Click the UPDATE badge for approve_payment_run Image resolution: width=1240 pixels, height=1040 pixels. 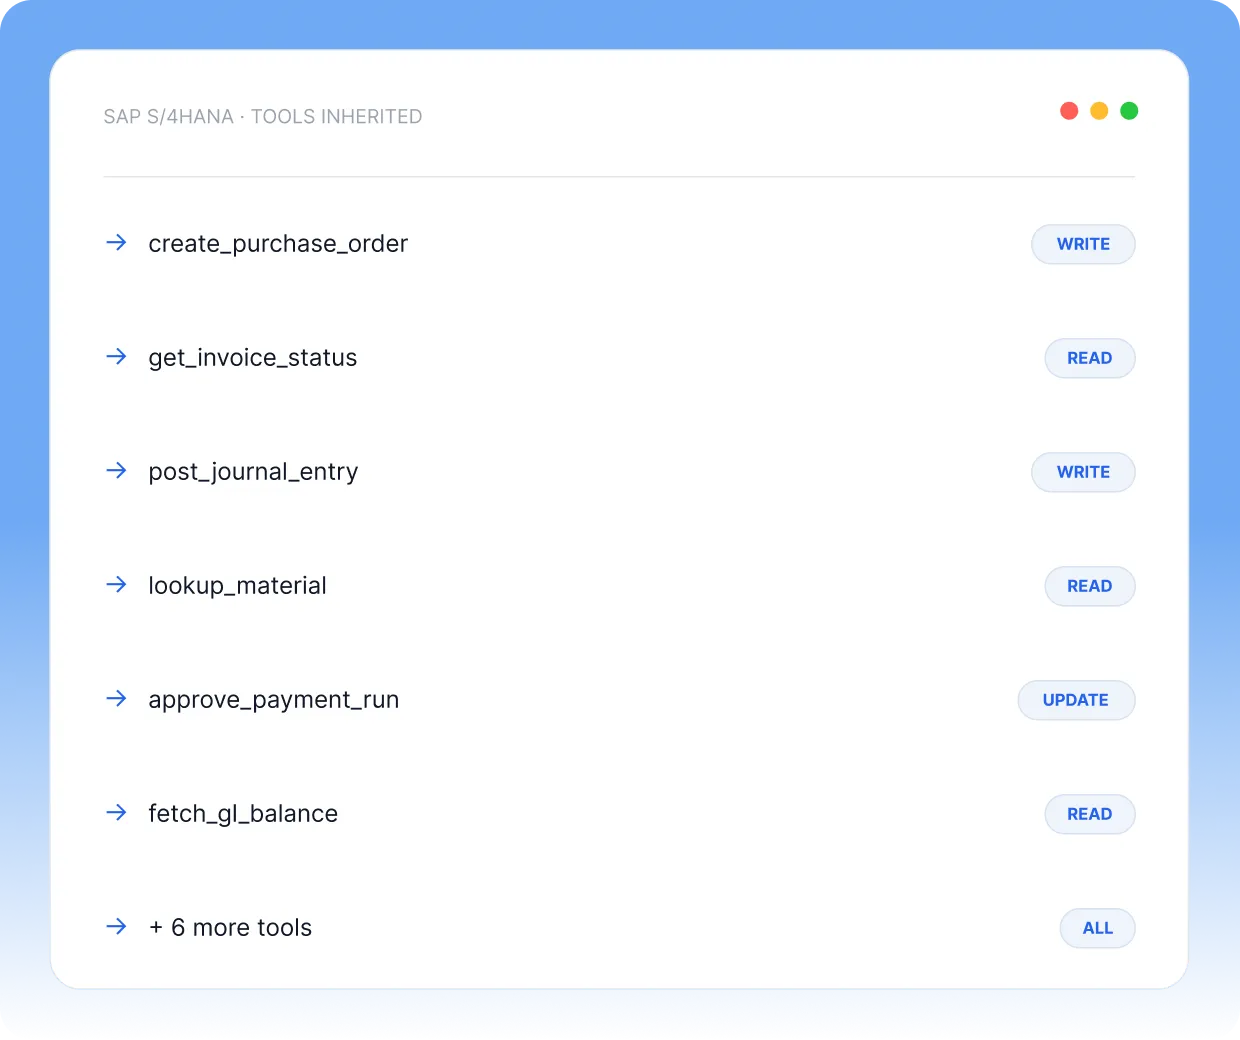click(x=1076, y=700)
